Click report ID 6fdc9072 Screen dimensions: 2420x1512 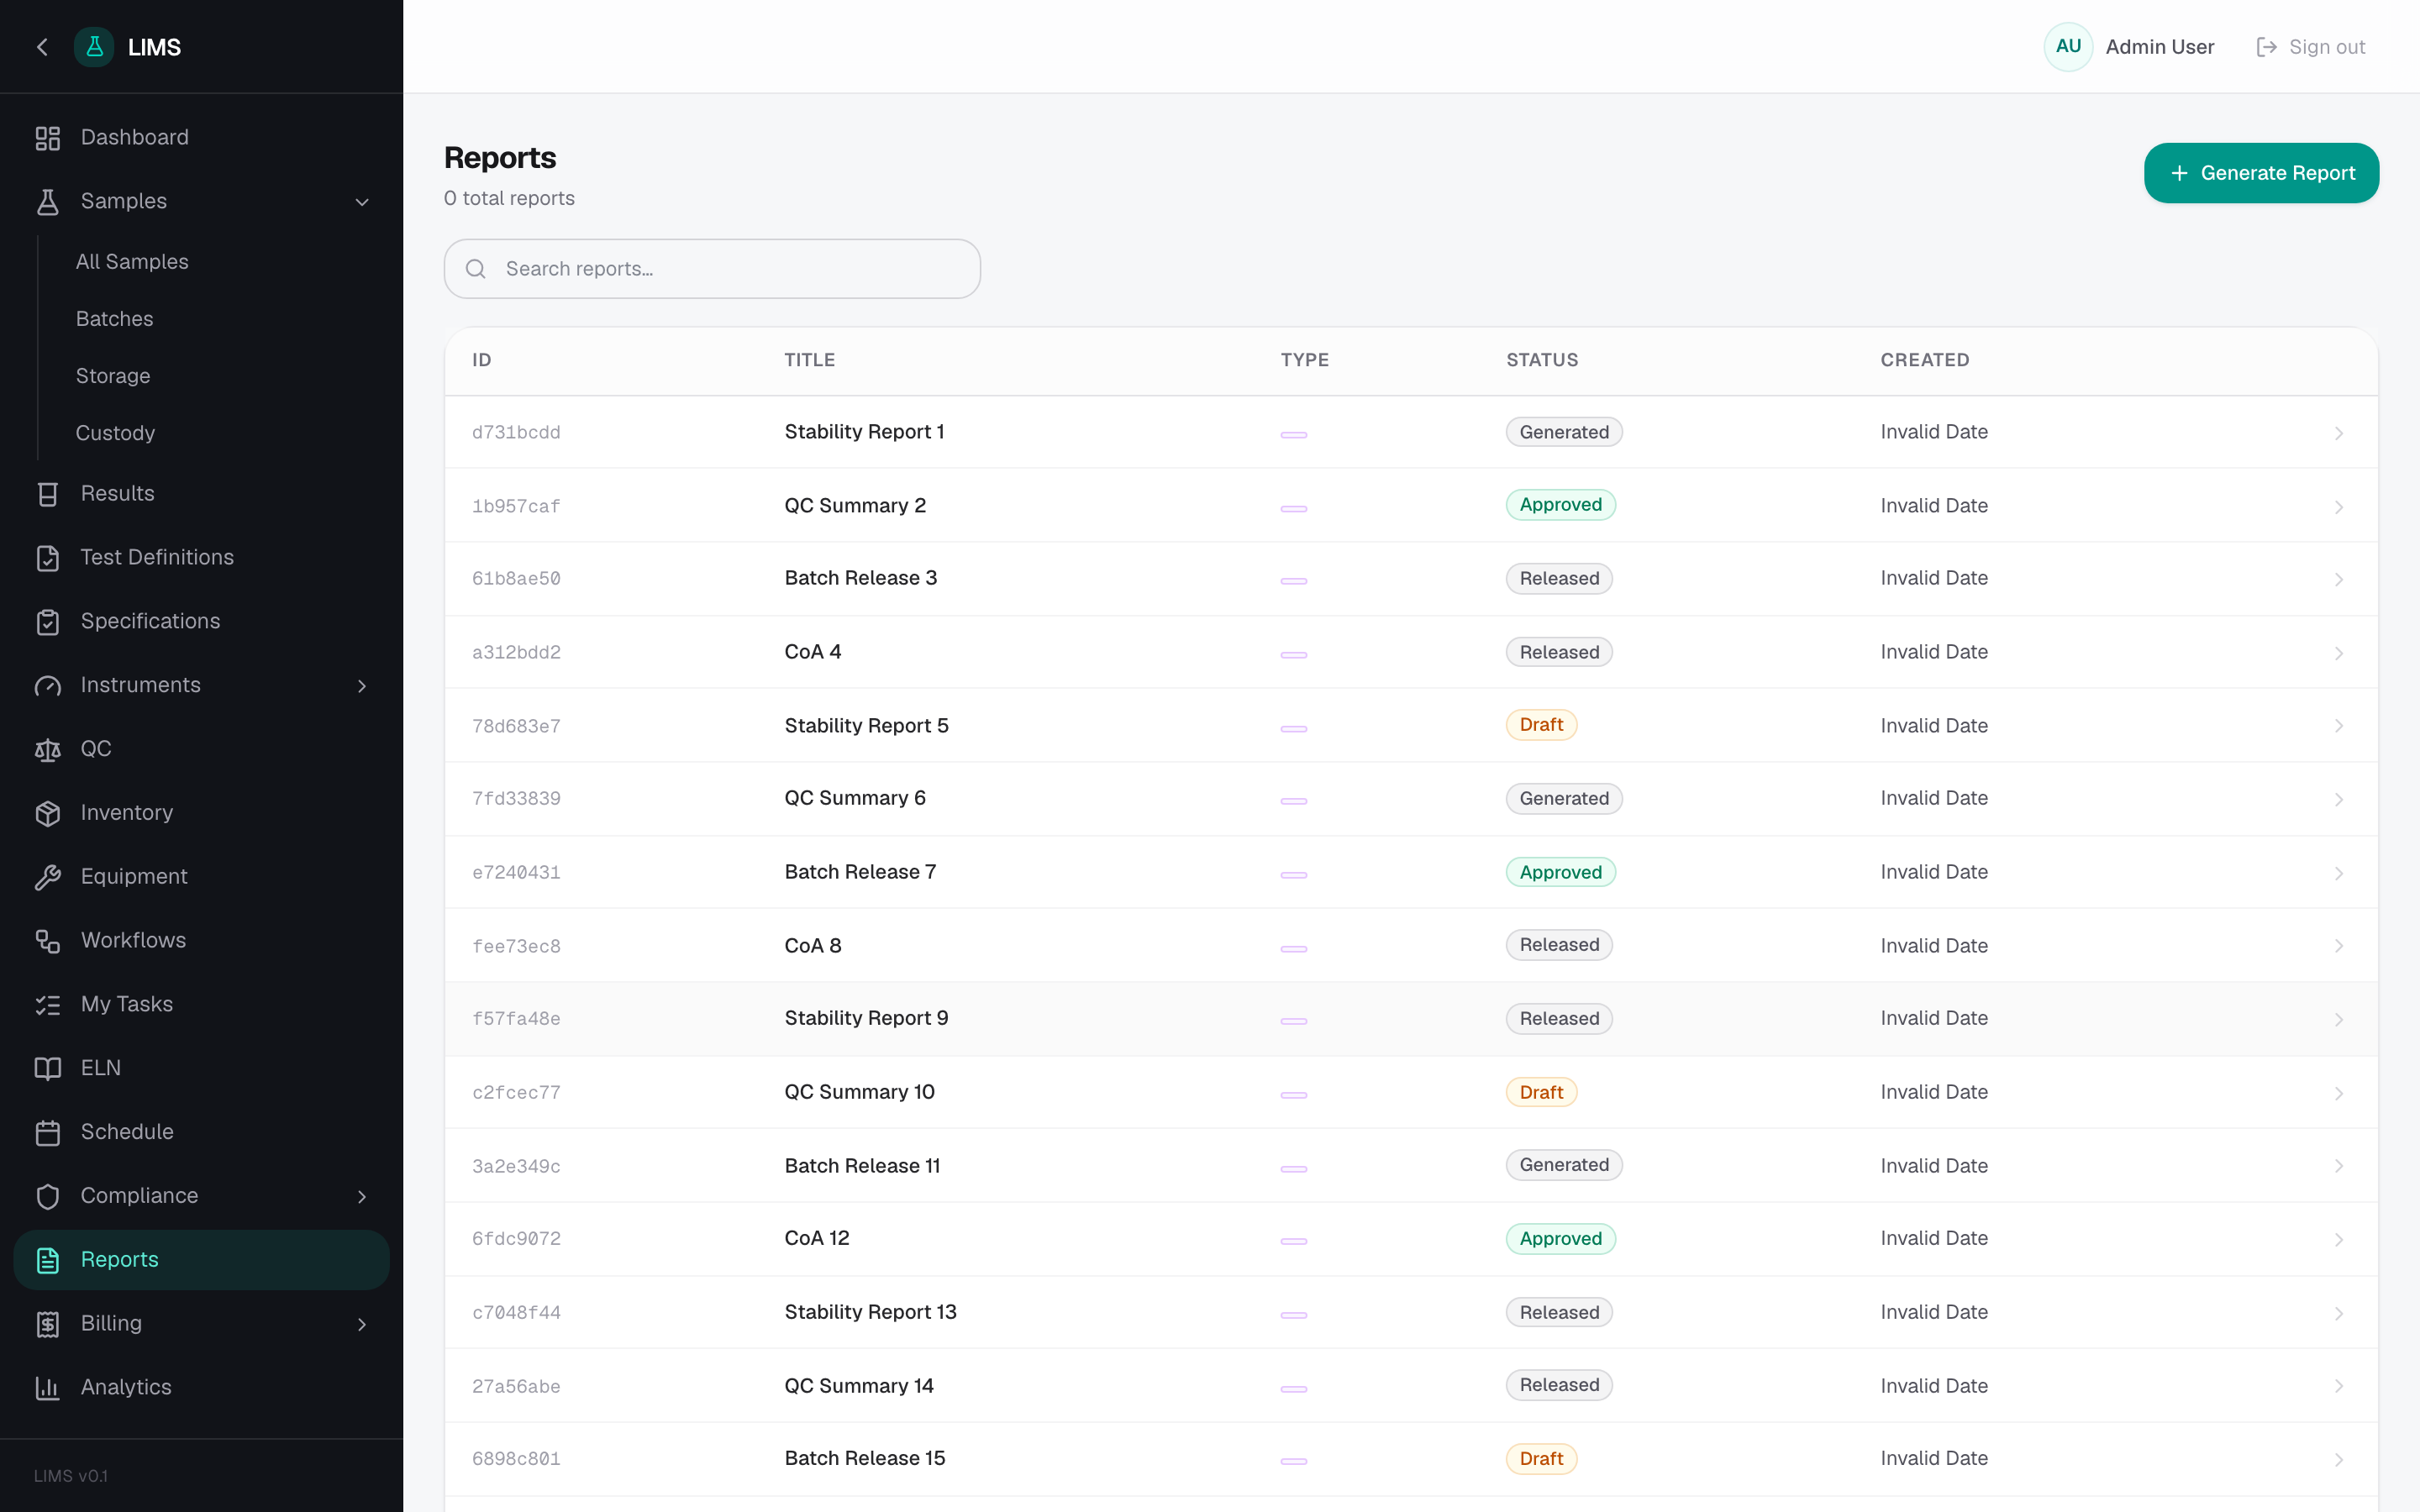pyautogui.click(x=516, y=1239)
